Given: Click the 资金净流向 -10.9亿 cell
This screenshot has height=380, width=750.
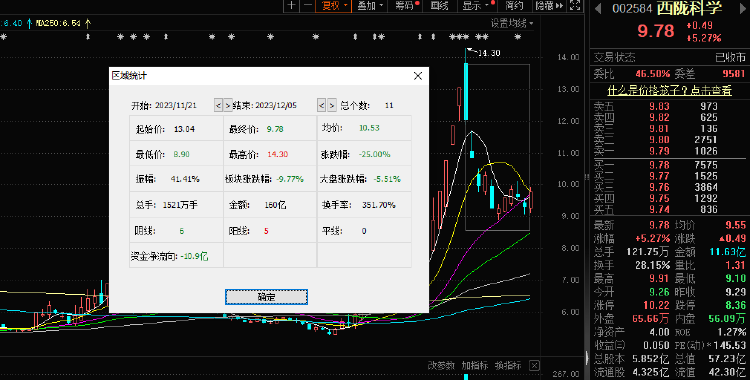Looking at the screenshot, I should [x=176, y=256].
